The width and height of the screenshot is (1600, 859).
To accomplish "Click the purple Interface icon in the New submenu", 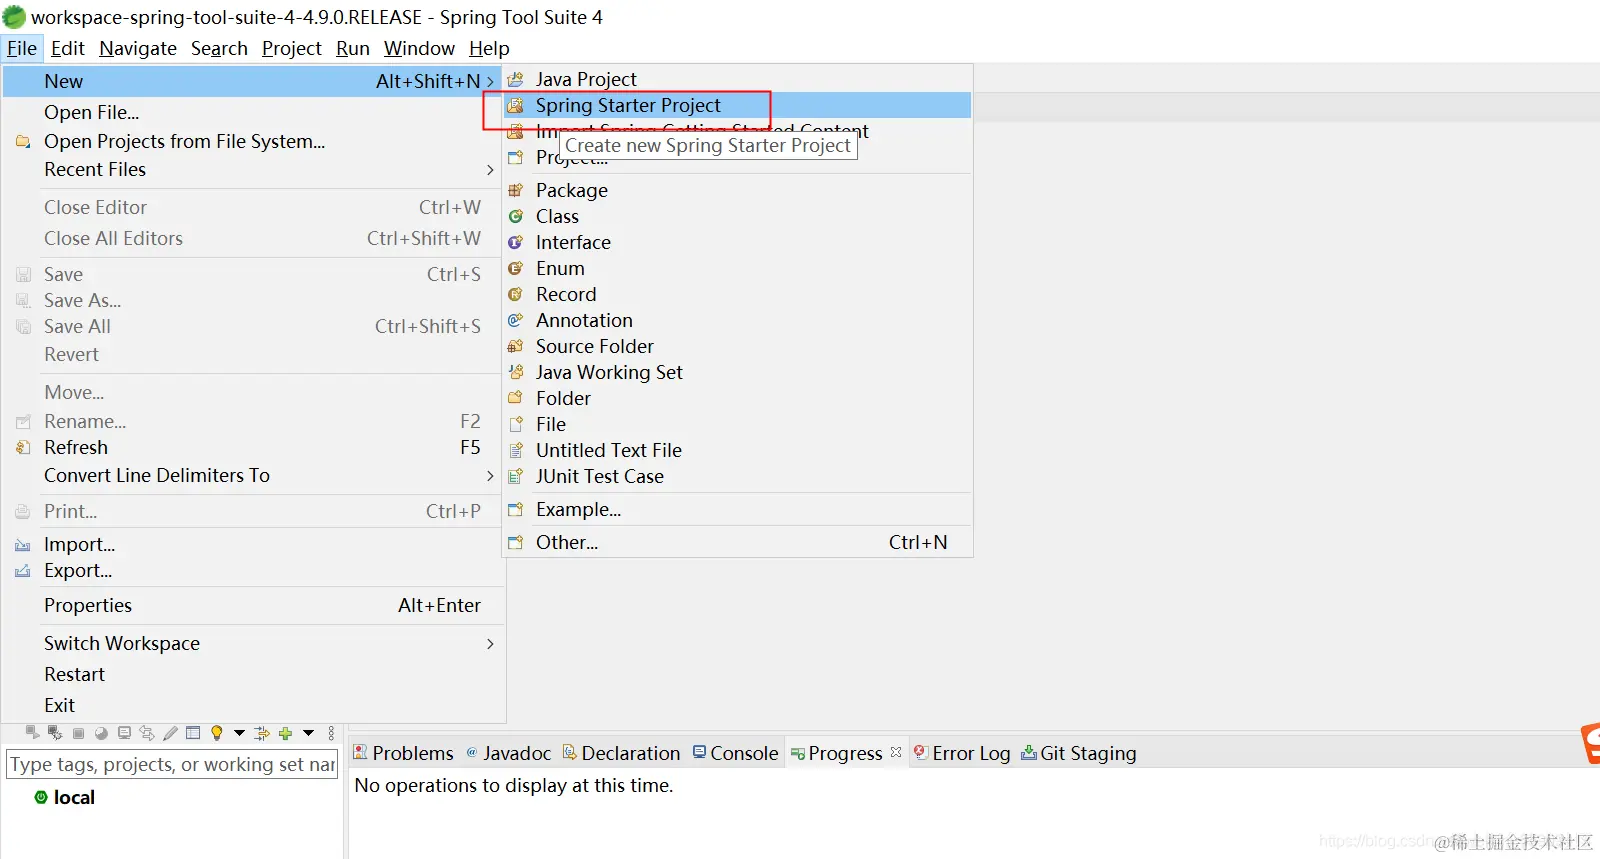I will tap(515, 242).
